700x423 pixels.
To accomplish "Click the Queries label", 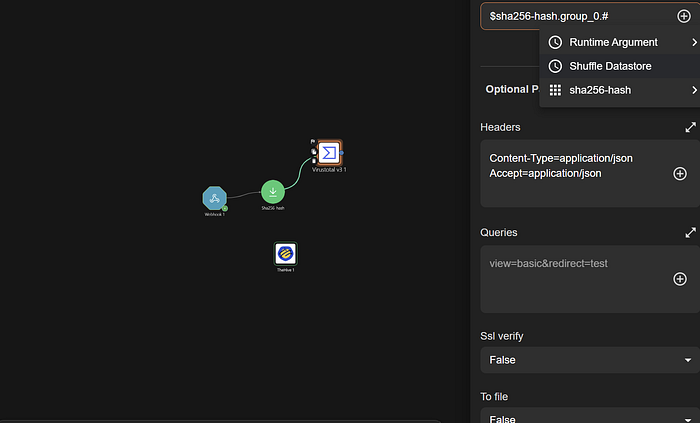I will 499,232.
